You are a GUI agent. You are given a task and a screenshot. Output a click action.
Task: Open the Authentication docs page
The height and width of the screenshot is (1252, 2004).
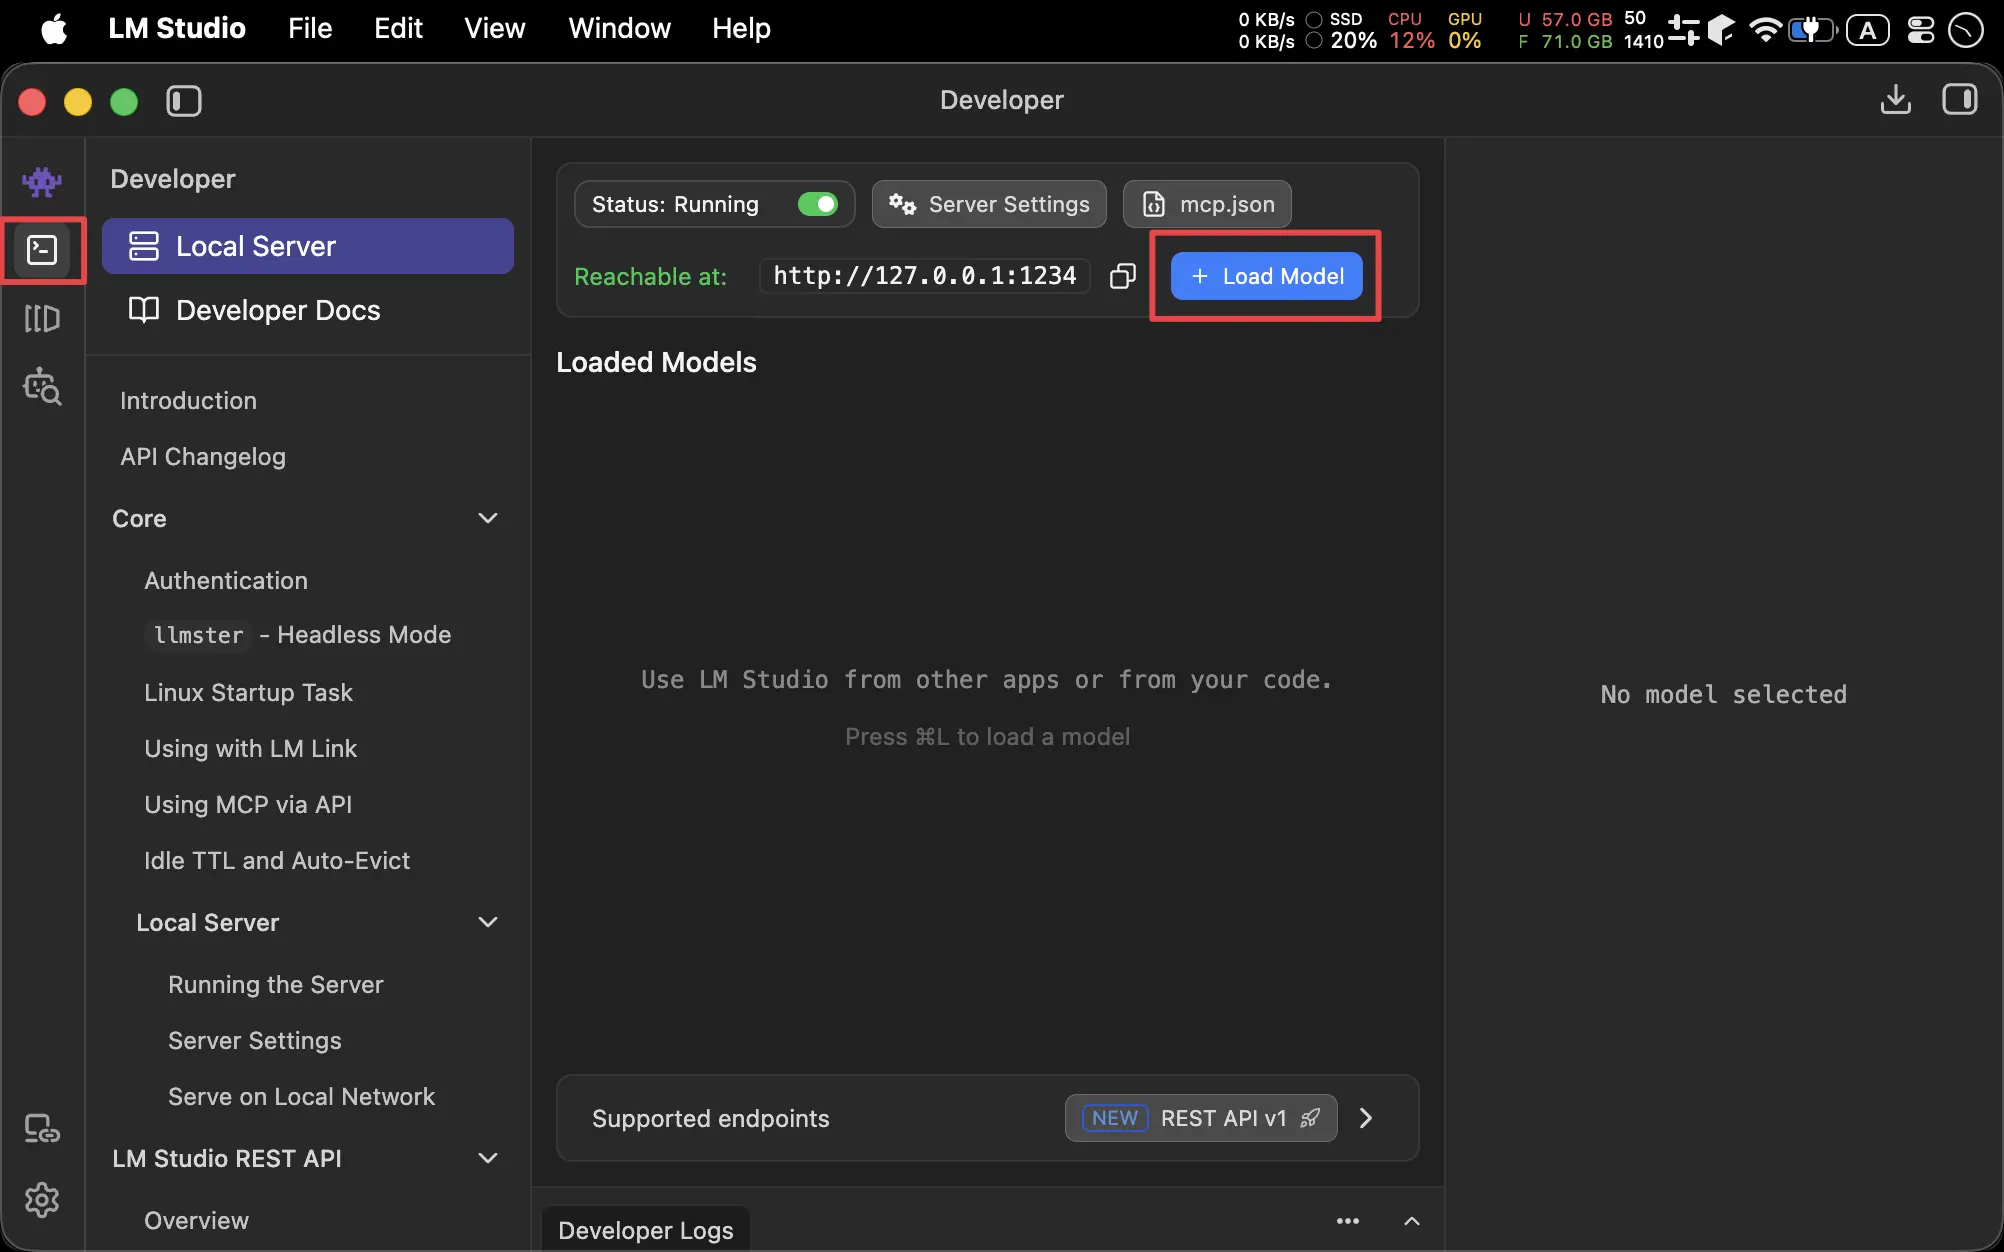click(x=226, y=580)
